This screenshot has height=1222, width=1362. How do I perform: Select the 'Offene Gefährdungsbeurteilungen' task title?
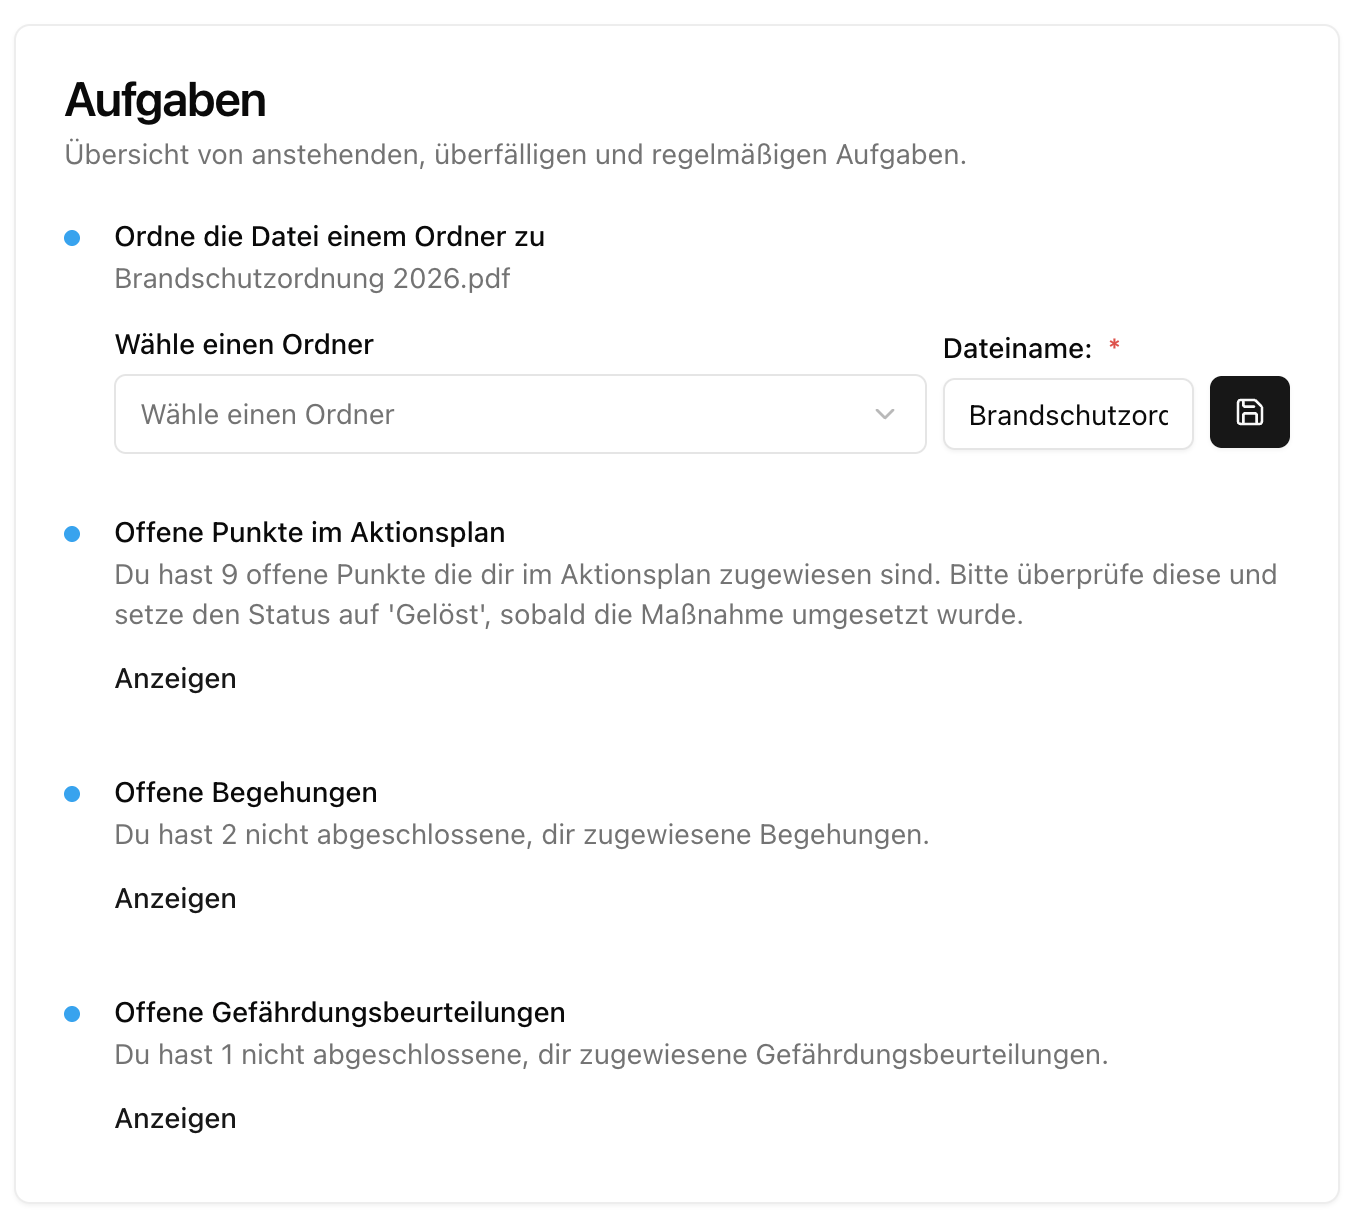tap(339, 1012)
